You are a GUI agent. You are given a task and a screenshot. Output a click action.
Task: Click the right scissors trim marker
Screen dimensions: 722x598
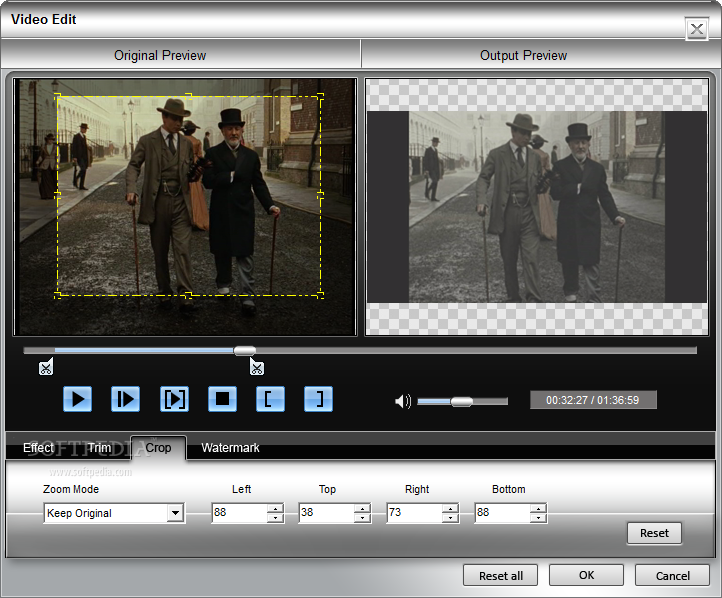coord(257,367)
